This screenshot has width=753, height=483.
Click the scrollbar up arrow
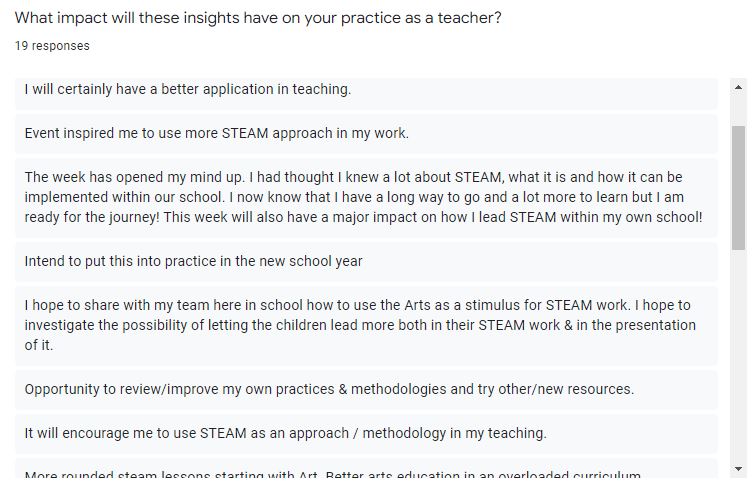coord(738,87)
